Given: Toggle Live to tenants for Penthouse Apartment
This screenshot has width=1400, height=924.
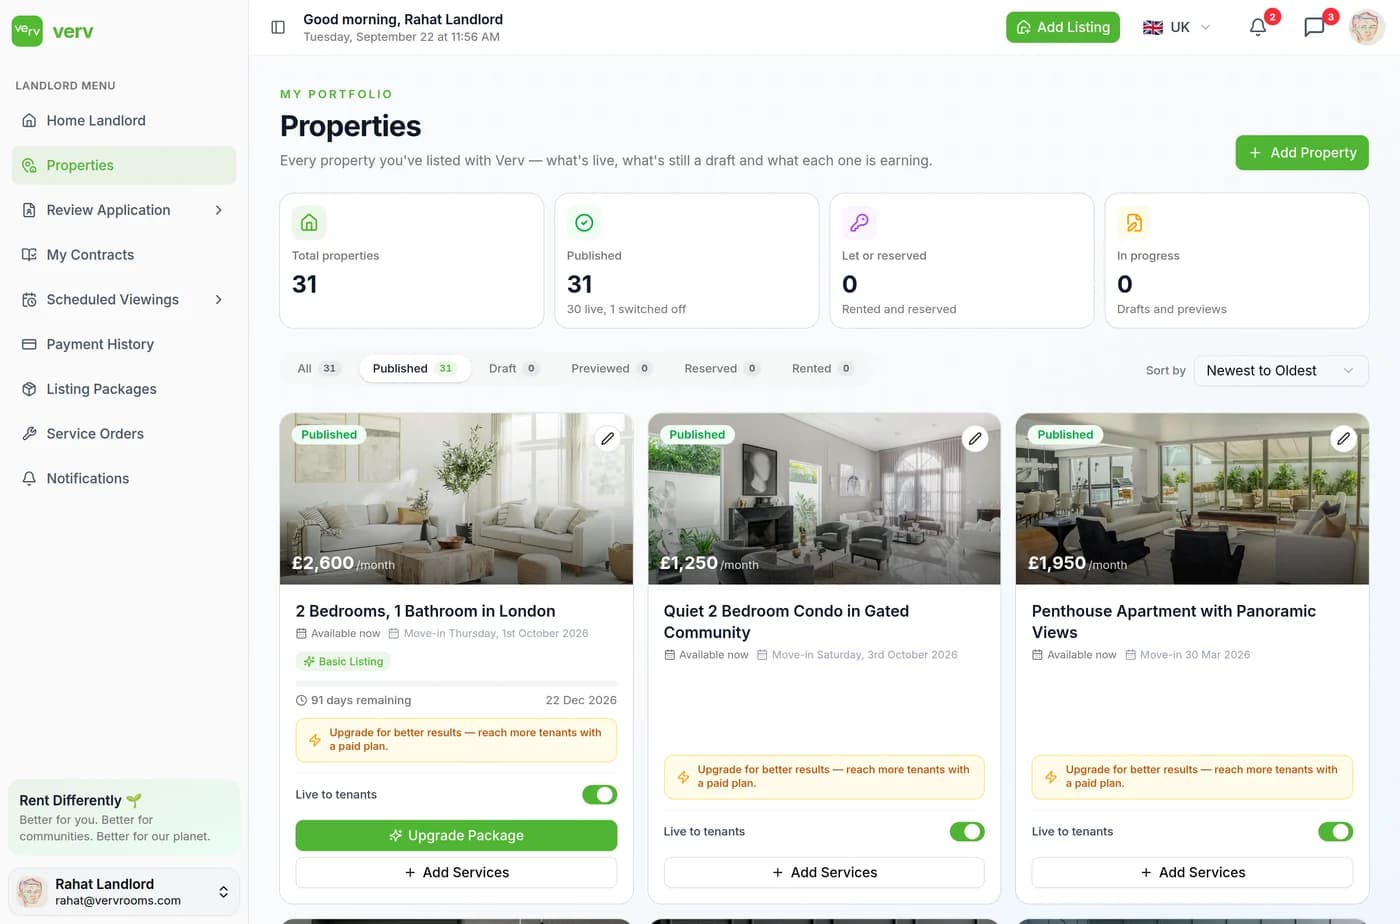Looking at the screenshot, I should point(1335,831).
